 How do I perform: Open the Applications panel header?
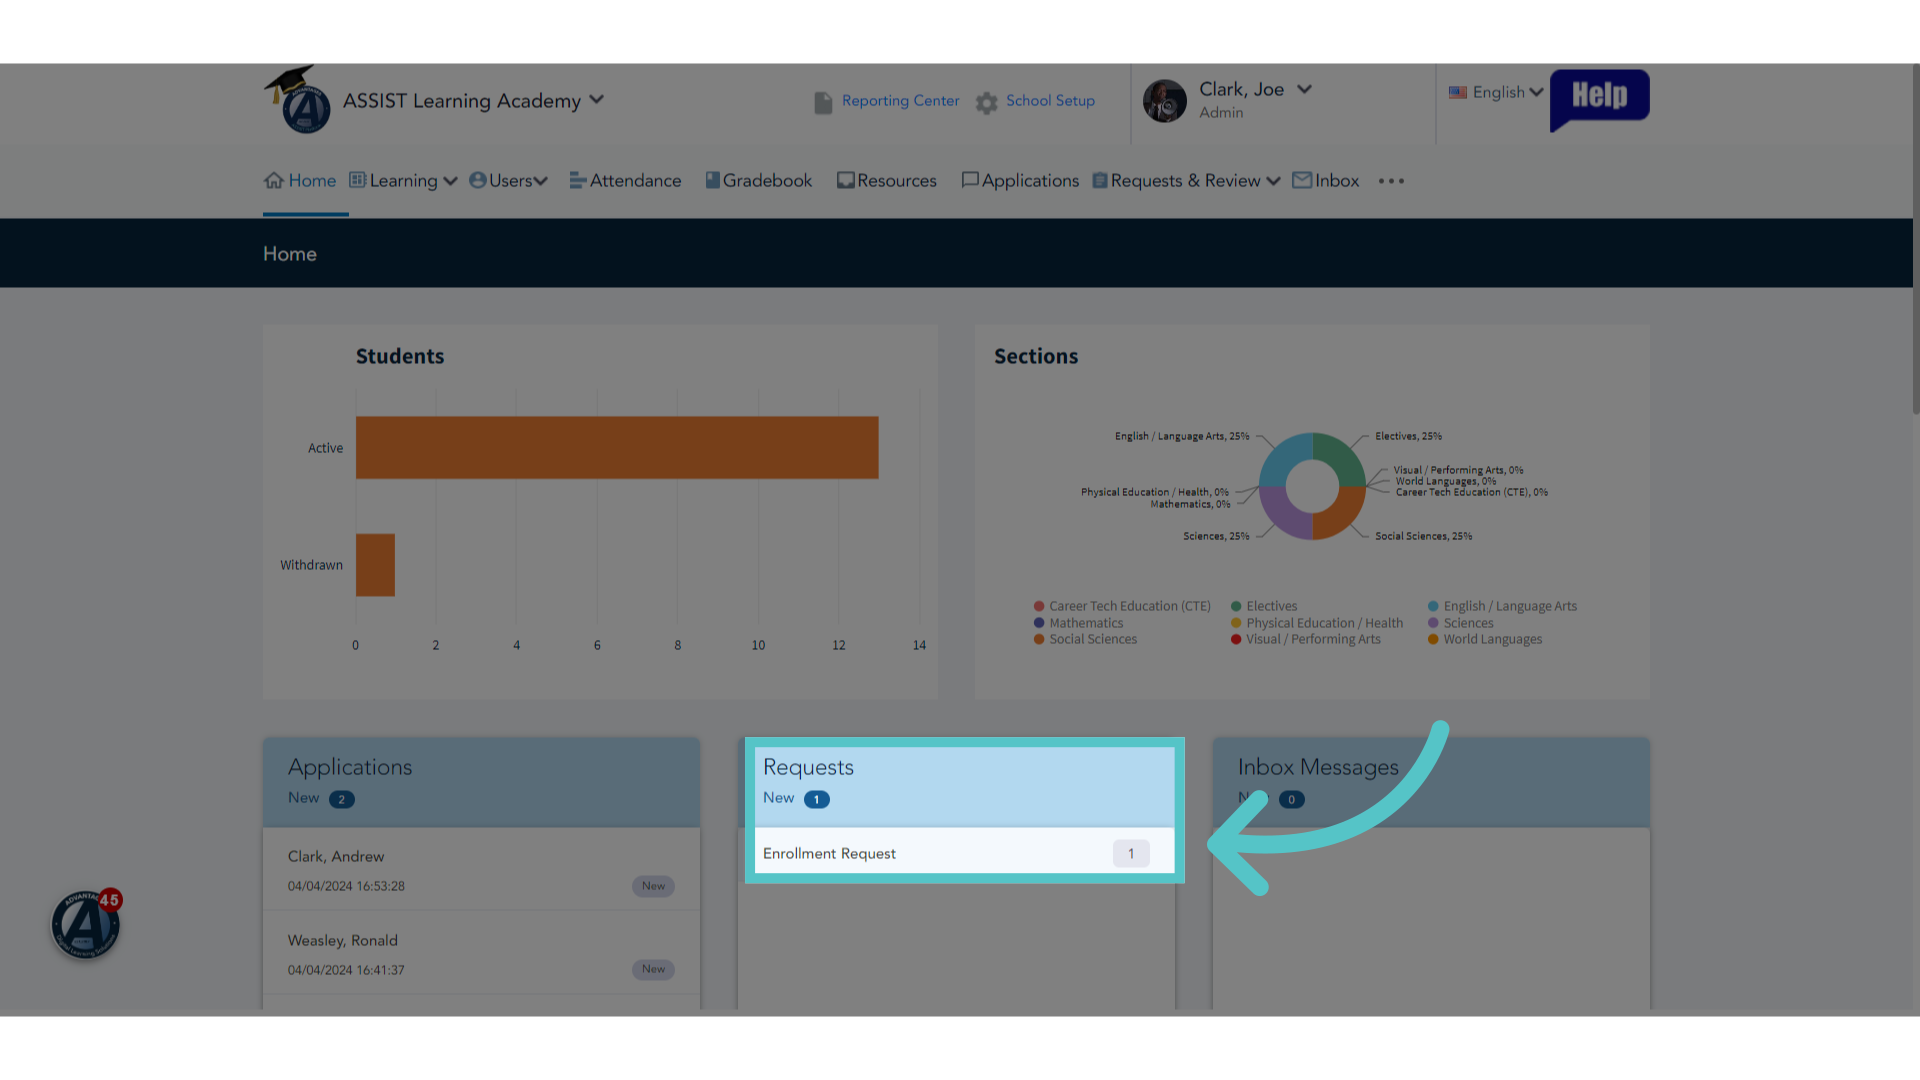pos(482,782)
